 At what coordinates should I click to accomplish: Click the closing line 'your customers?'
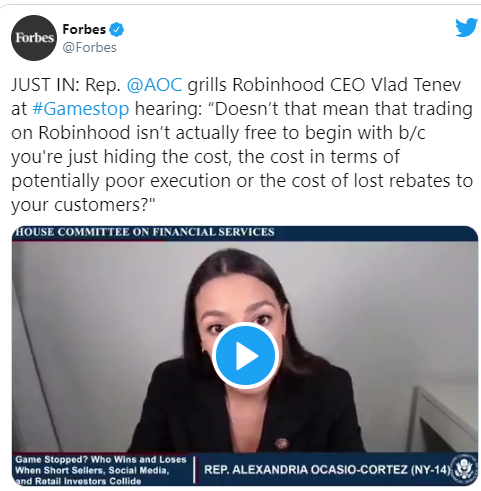tap(83, 205)
